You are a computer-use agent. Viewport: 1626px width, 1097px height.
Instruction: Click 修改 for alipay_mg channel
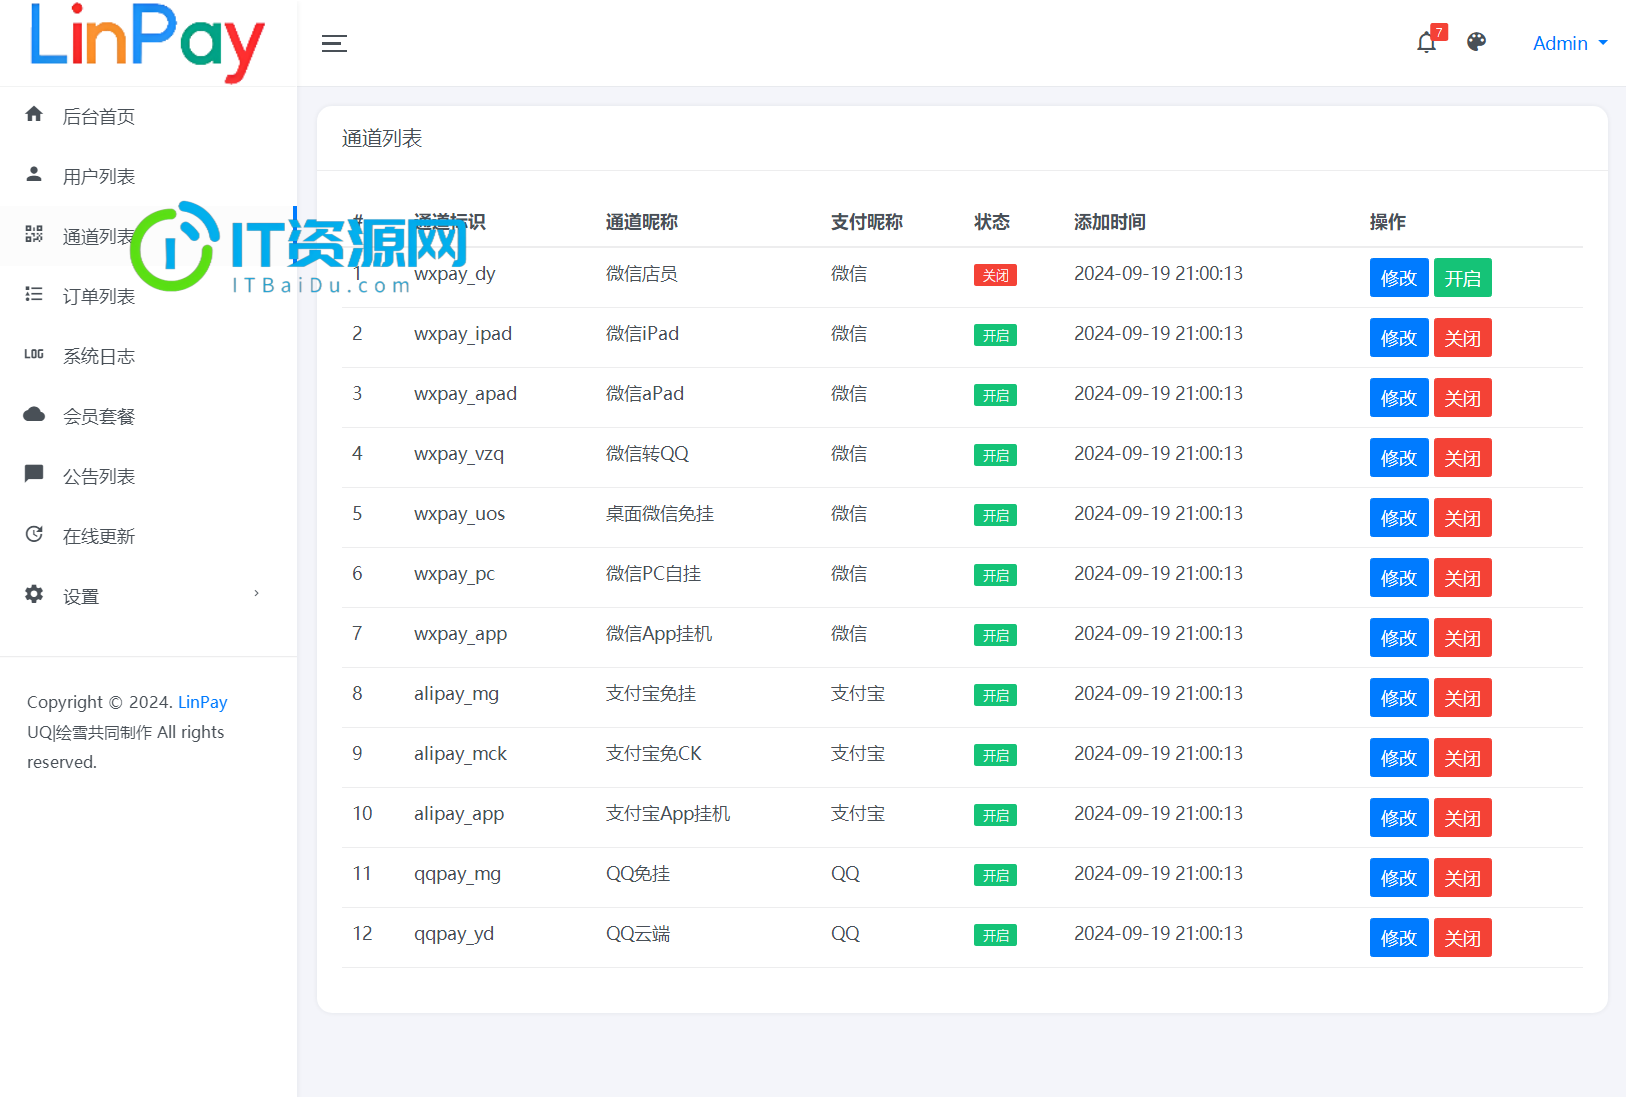pos(1399,698)
